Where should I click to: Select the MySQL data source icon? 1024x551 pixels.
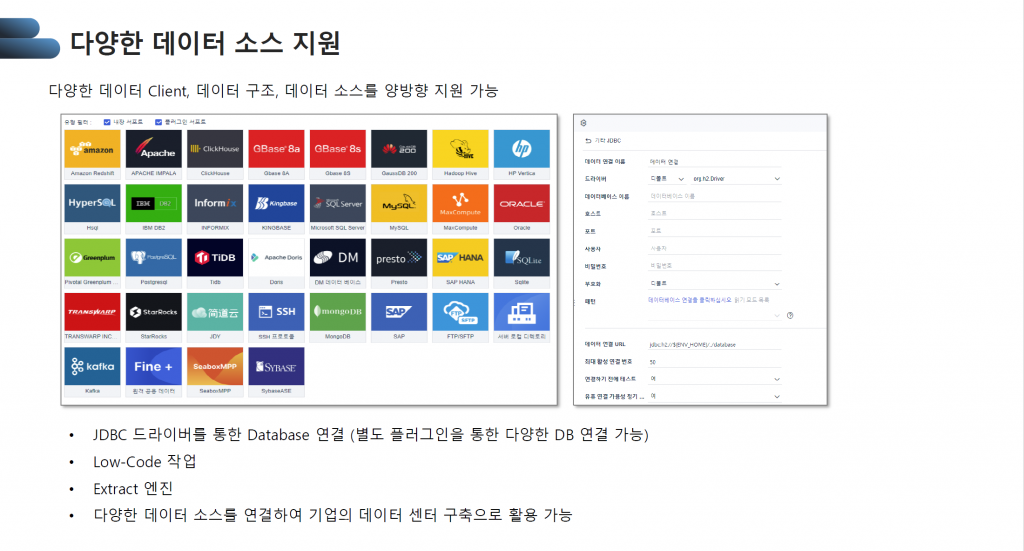398,203
